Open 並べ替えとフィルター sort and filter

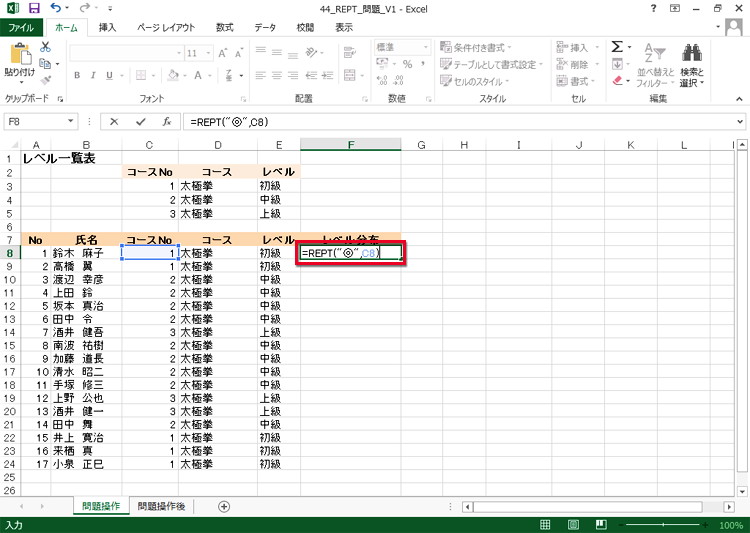pos(655,65)
